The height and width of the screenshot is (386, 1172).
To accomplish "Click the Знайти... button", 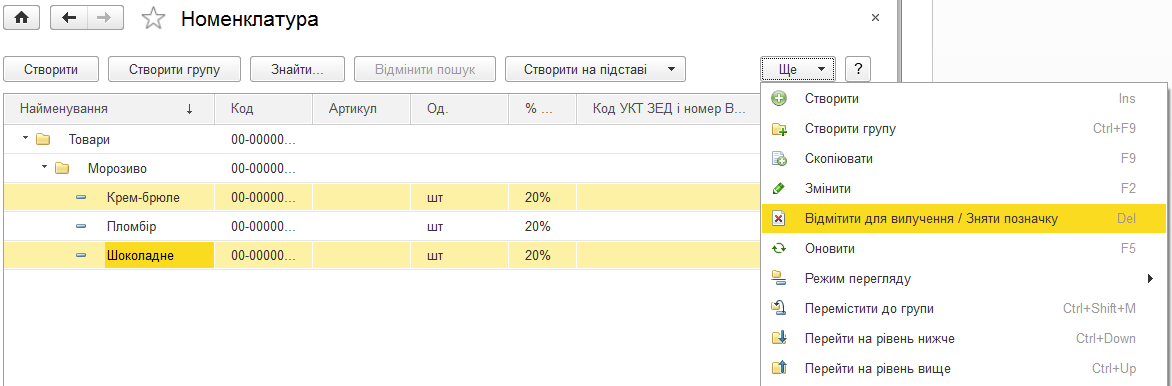I will pos(297,70).
